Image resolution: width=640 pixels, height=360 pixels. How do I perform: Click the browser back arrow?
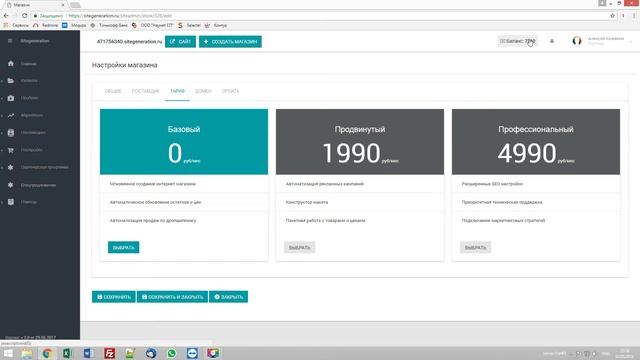[x=6, y=16]
